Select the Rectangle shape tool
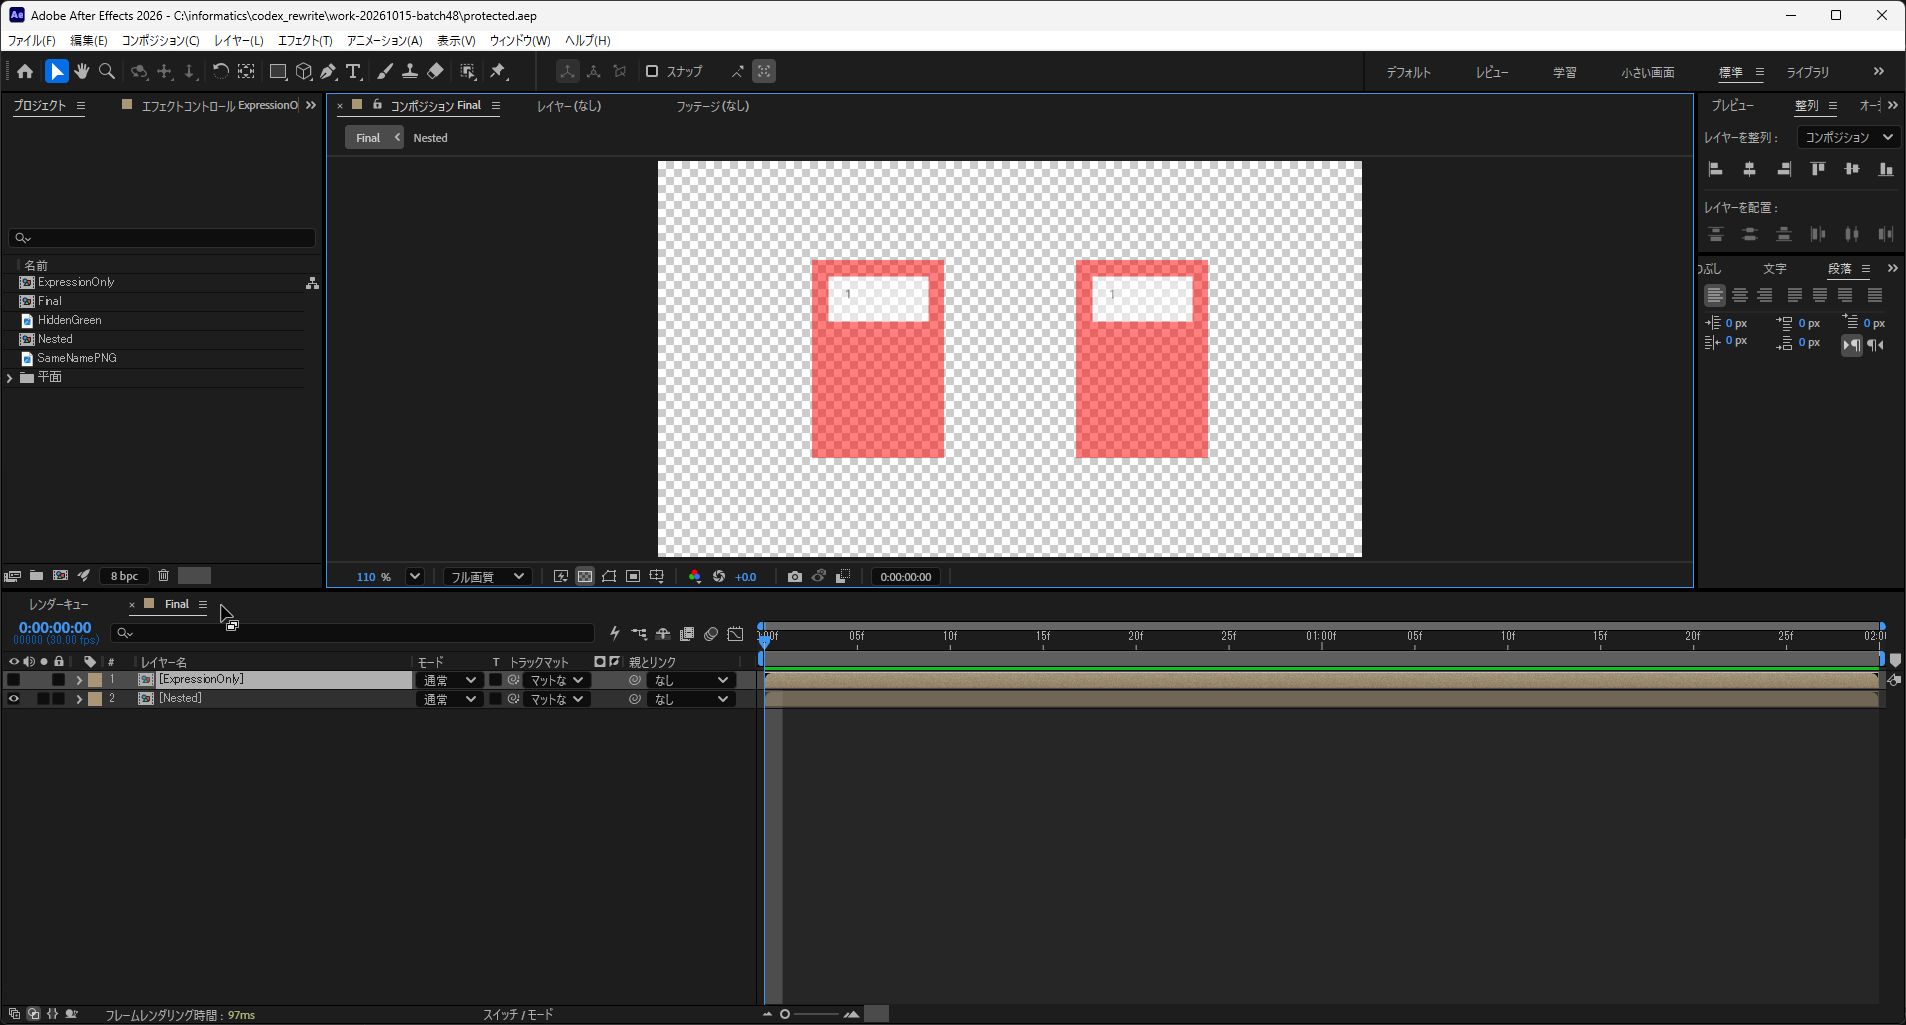 pos(278,71)
